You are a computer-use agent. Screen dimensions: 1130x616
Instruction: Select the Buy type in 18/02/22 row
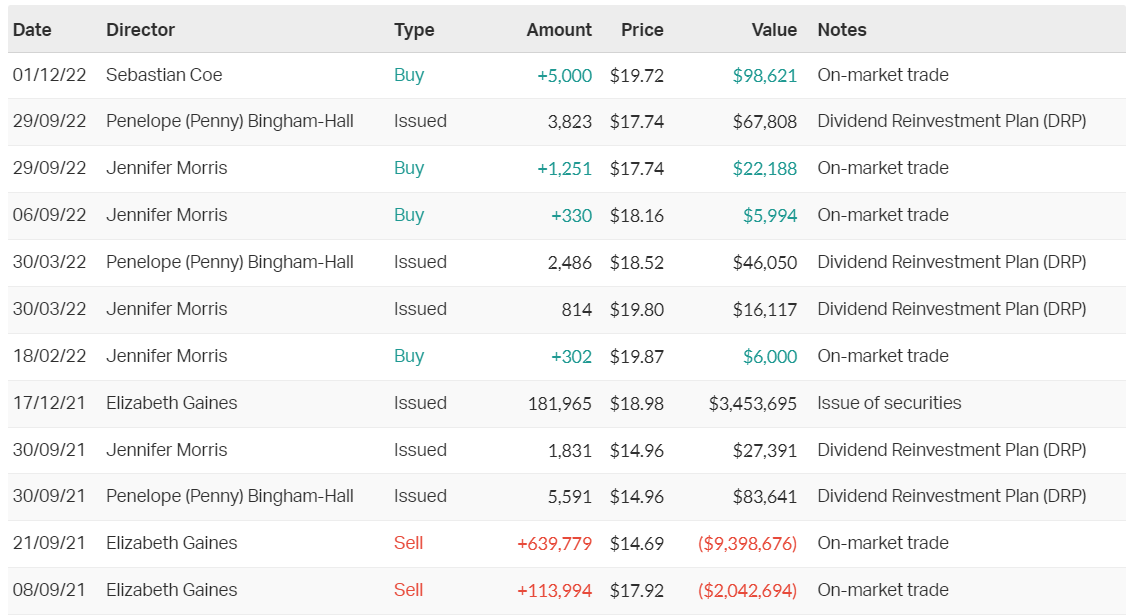[409, 356]
